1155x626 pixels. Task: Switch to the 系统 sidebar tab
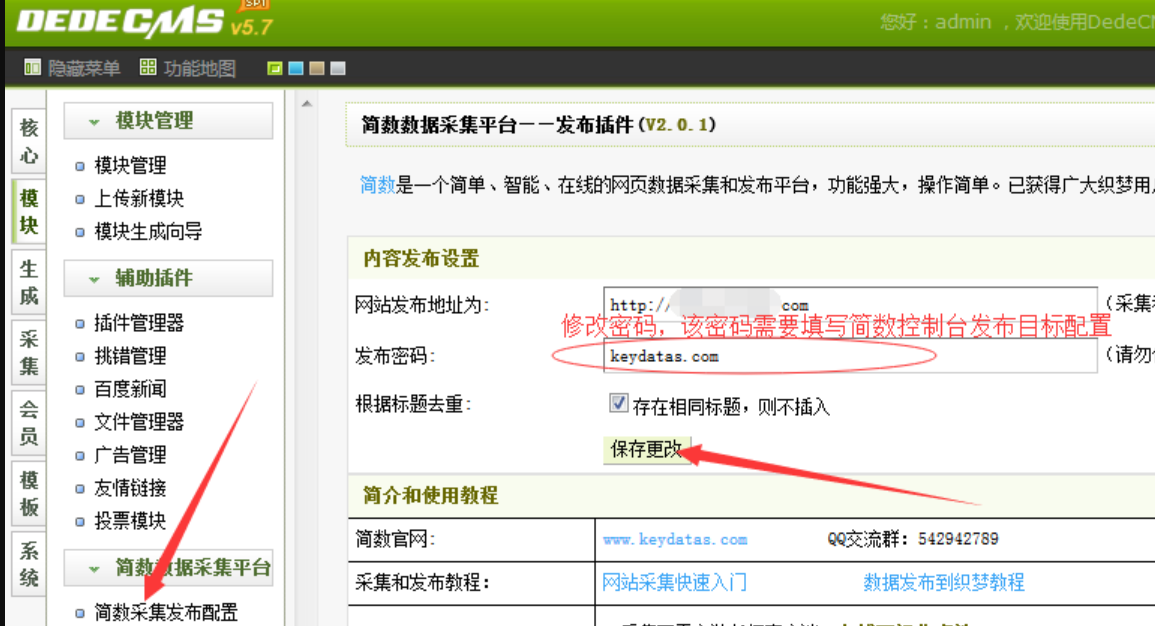click(29, 564)
